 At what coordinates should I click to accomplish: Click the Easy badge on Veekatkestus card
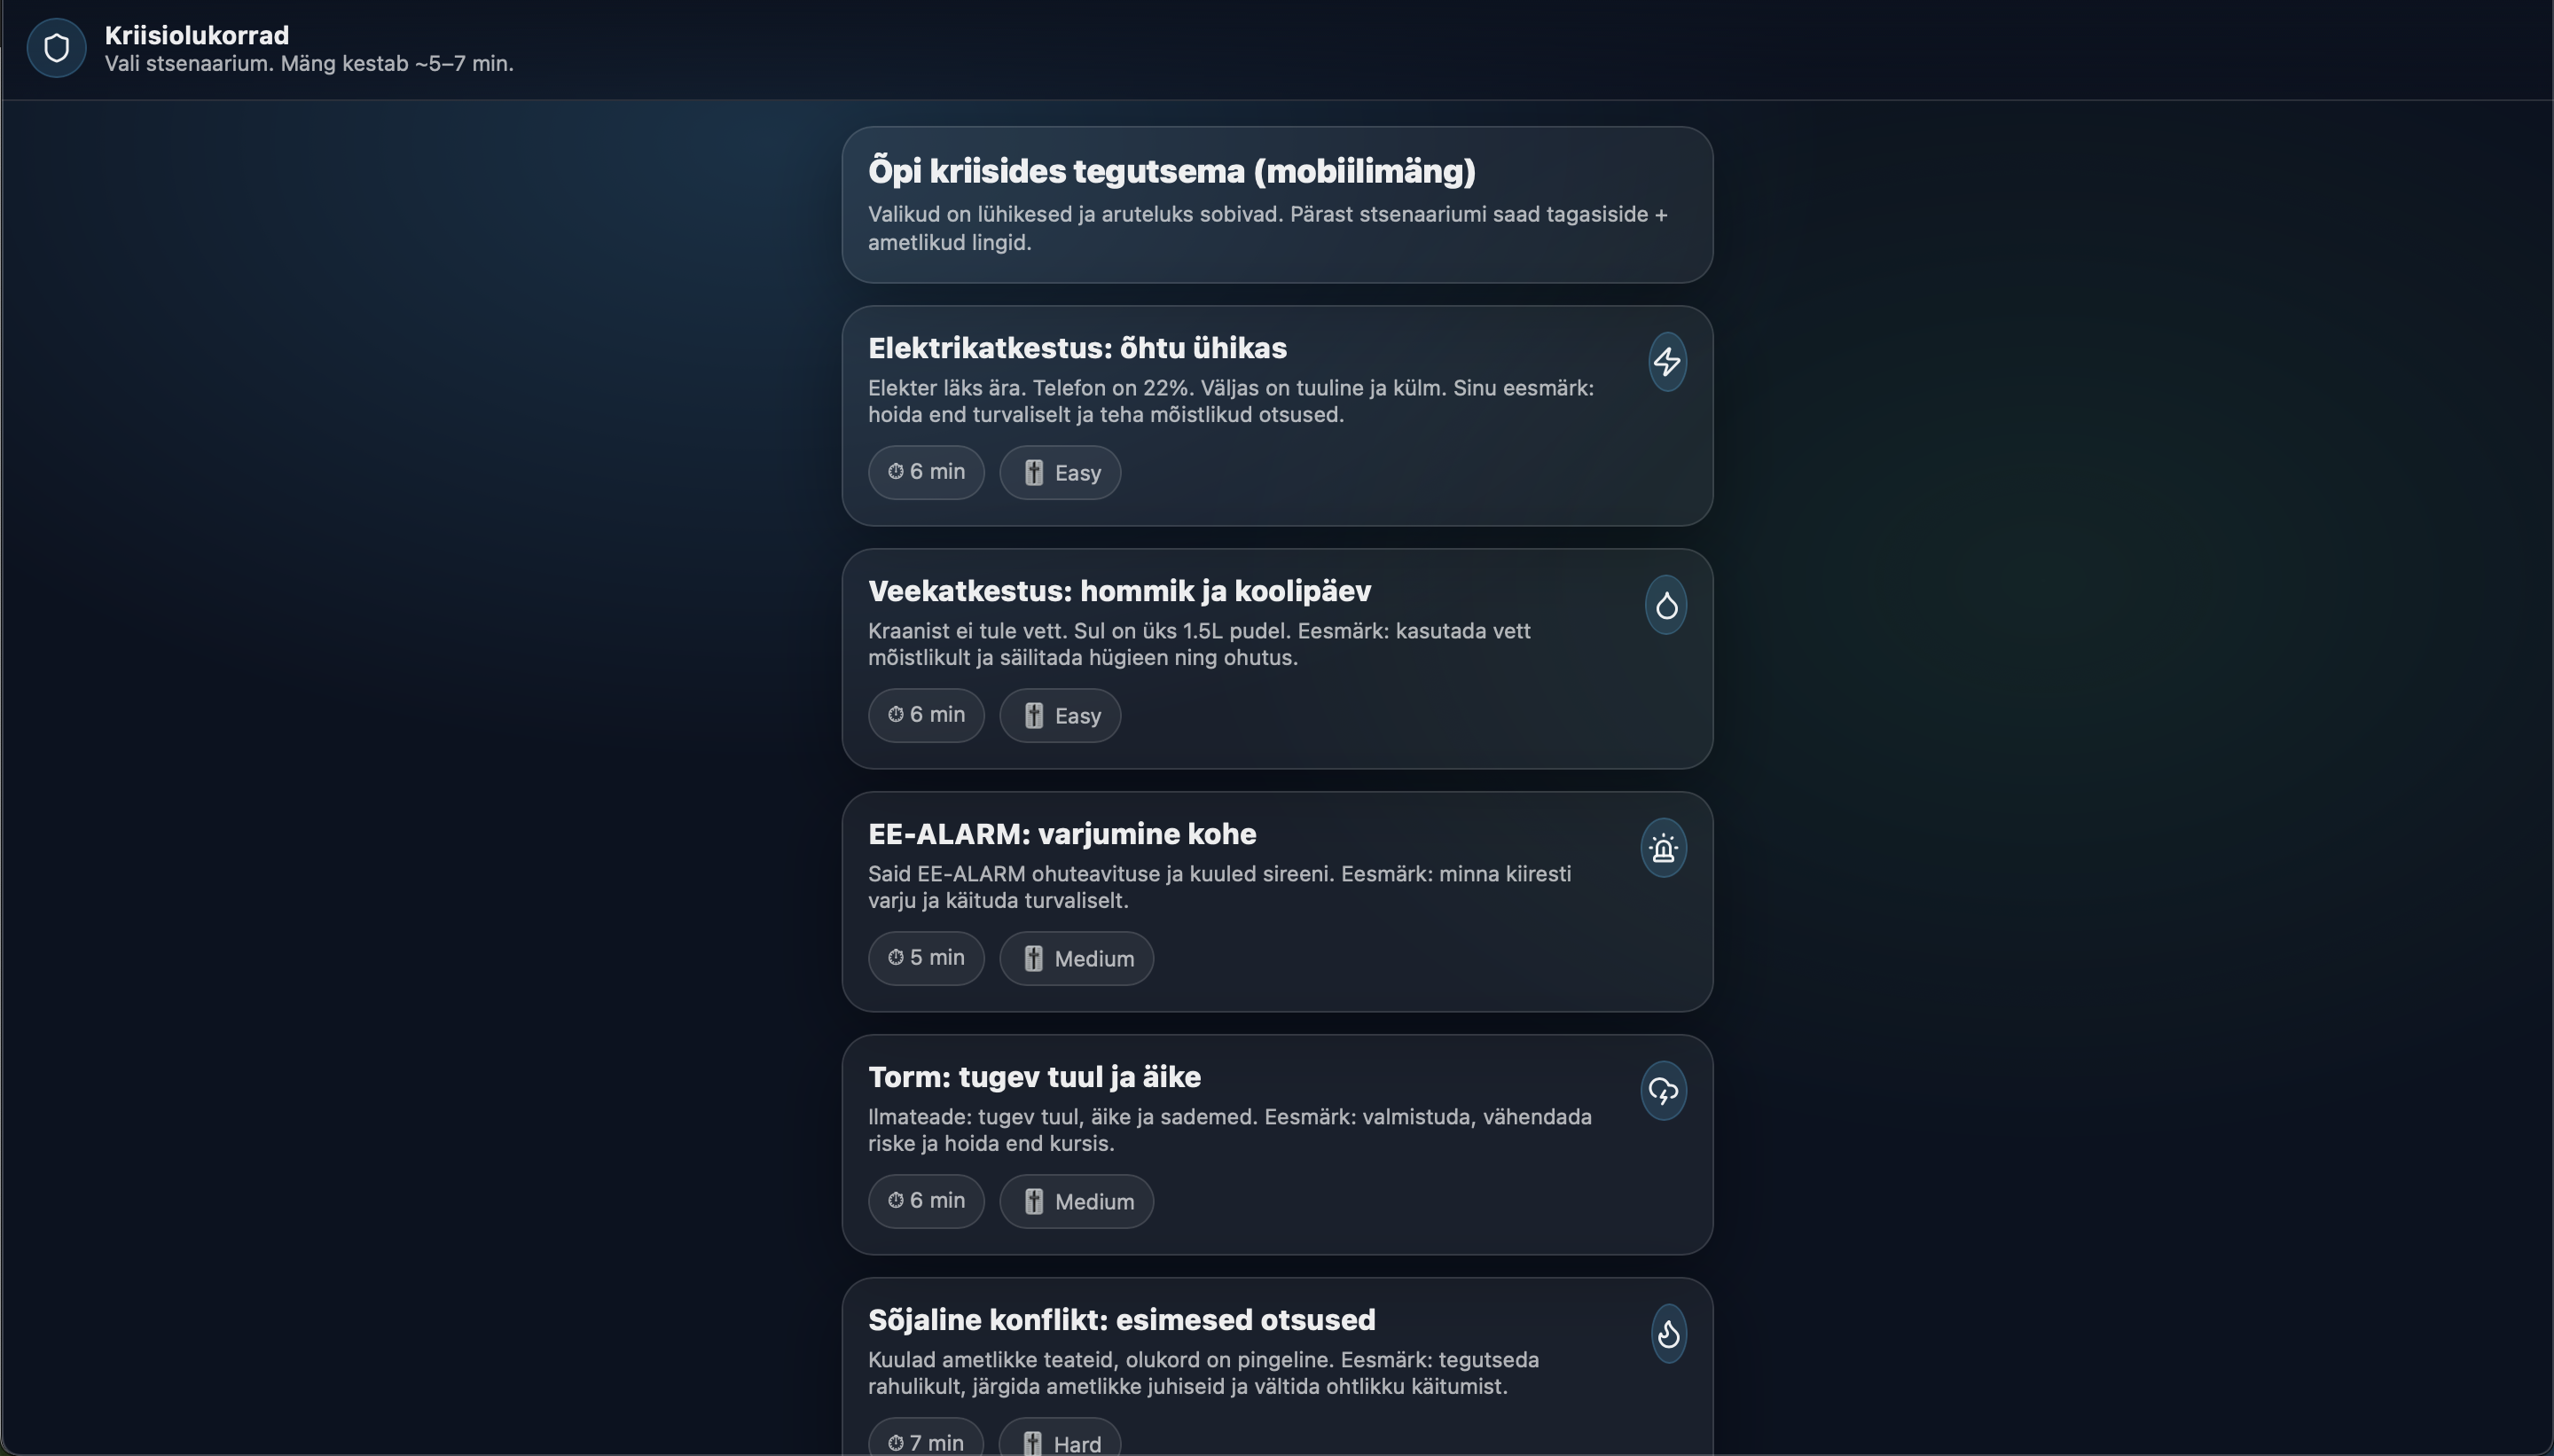click(1058, 715)
